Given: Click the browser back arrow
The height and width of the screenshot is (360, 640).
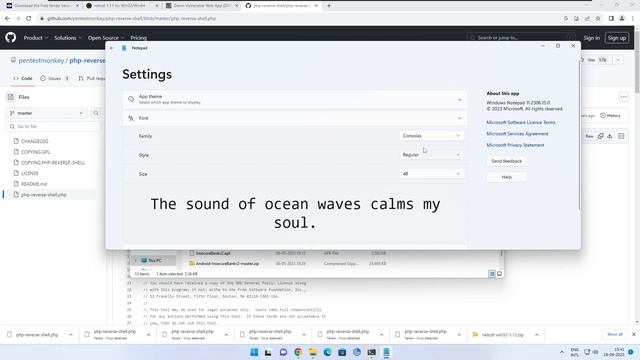Looking at the screenshot, I should pos(7,18).
